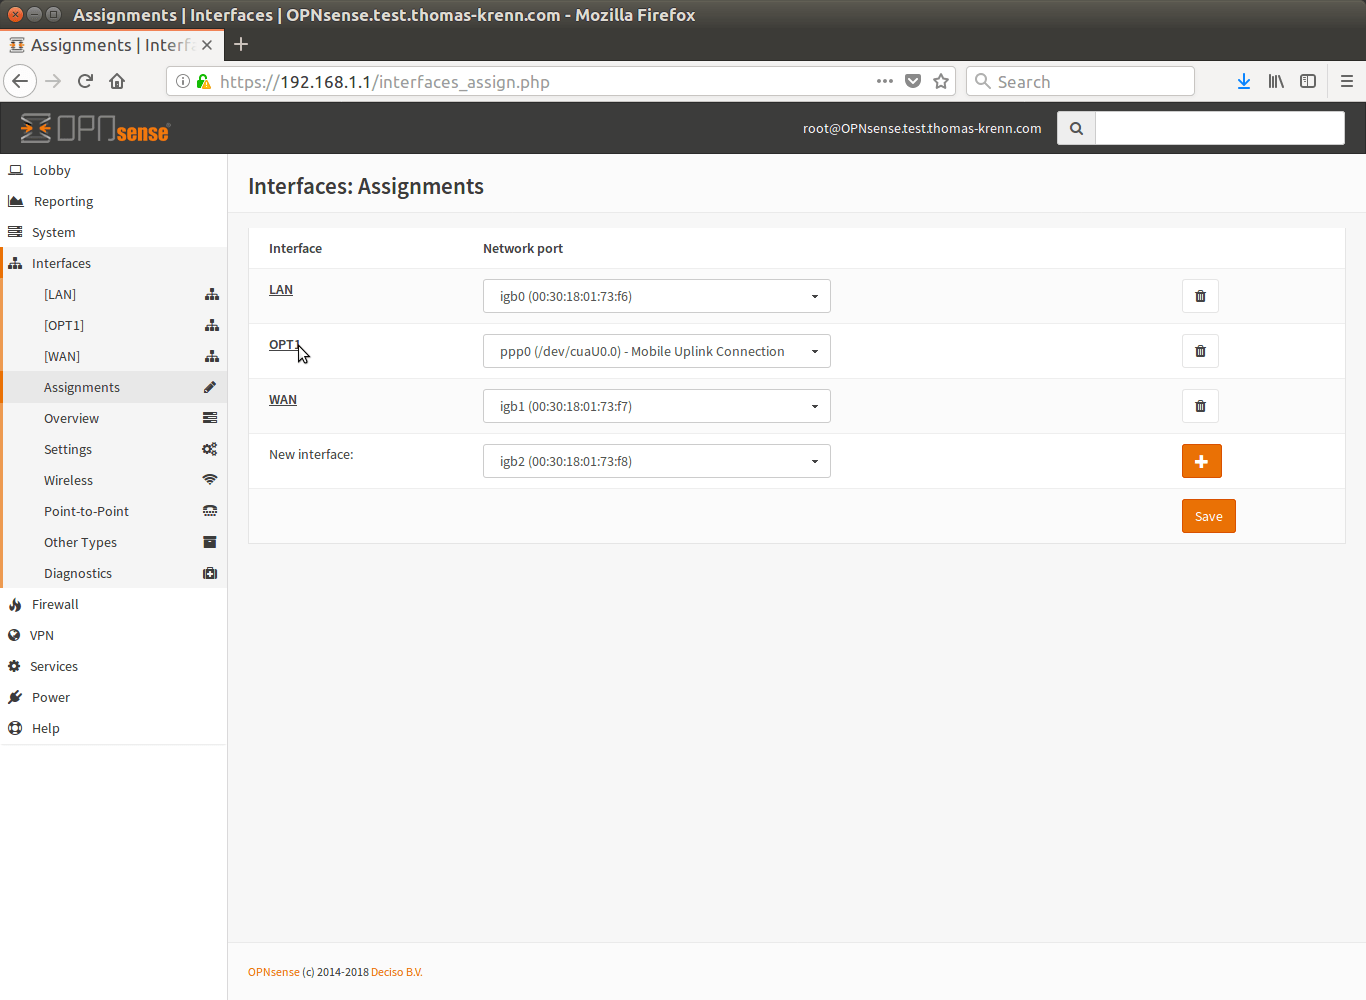This screenshot has height=1000, width=1366.
Task: Select Wireless in Interfaces submenu
Action: click(x=68, y=480)
